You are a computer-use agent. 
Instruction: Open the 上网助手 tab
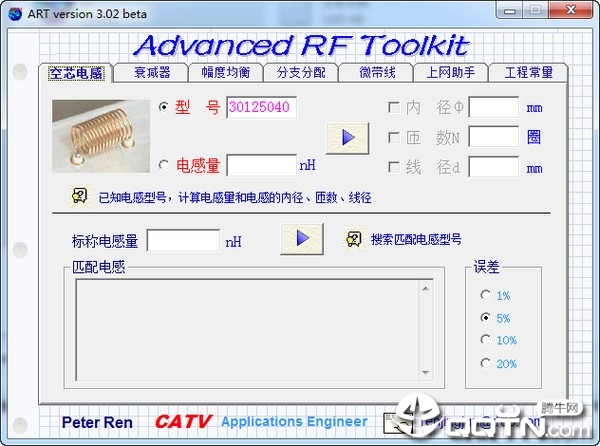tap(451, 72)
